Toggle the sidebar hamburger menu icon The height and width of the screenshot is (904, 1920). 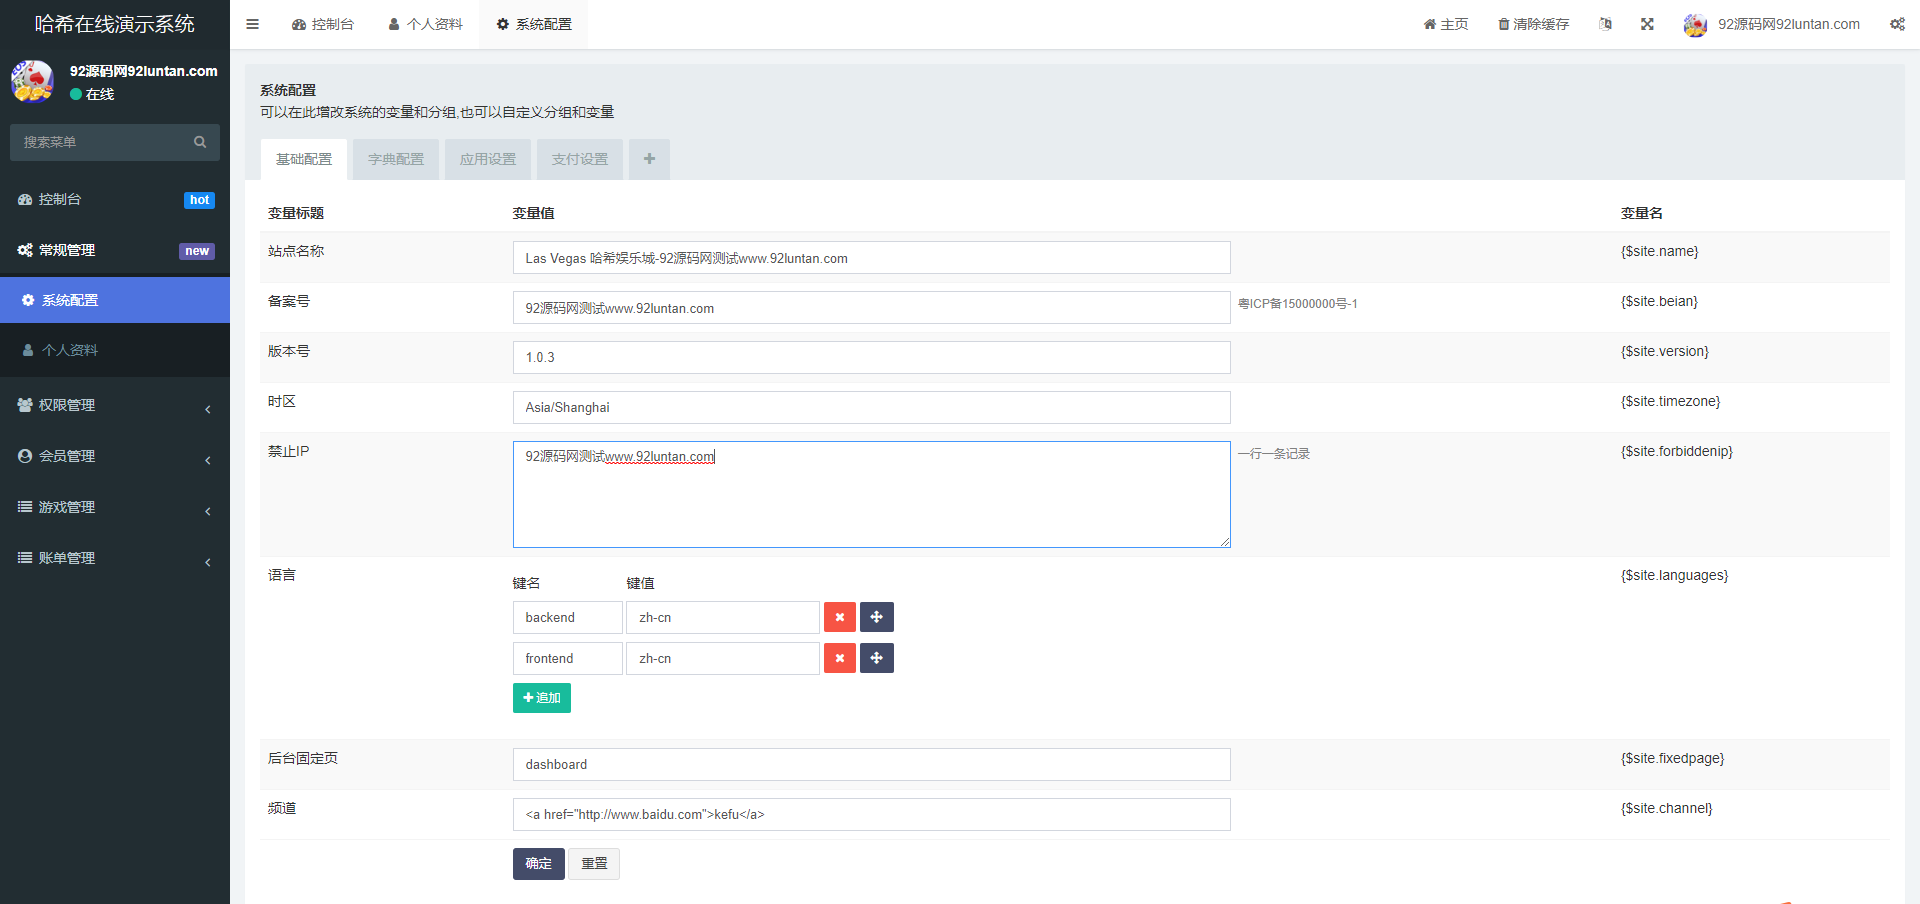(x=252, y=24)
